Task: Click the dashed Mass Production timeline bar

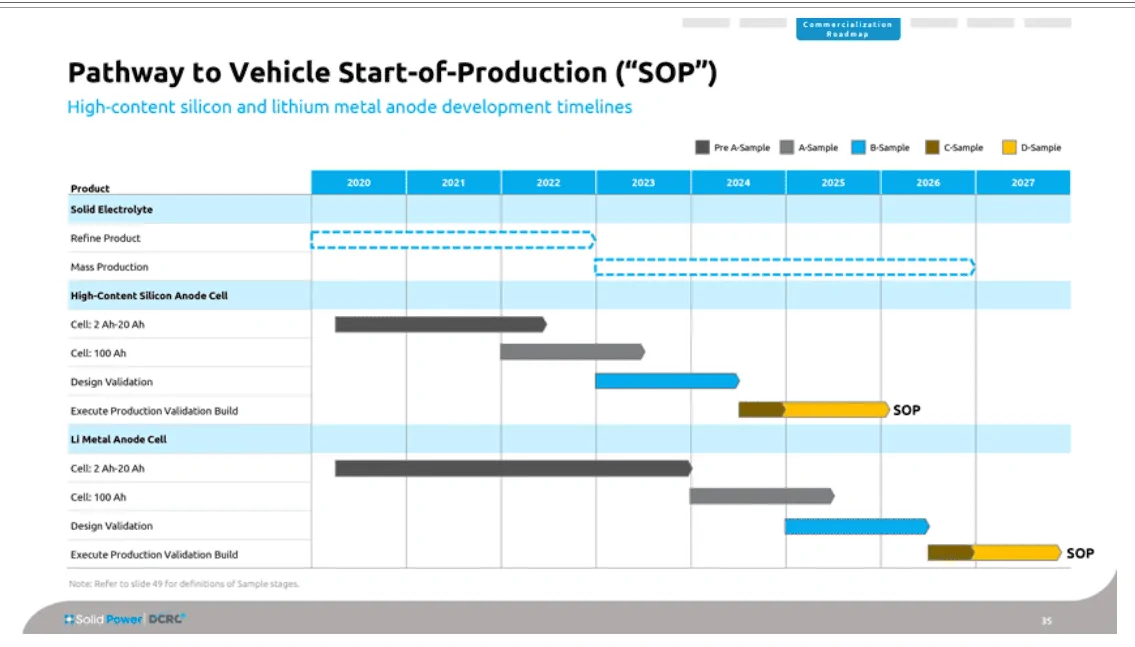Action: (x=785, y=267)
